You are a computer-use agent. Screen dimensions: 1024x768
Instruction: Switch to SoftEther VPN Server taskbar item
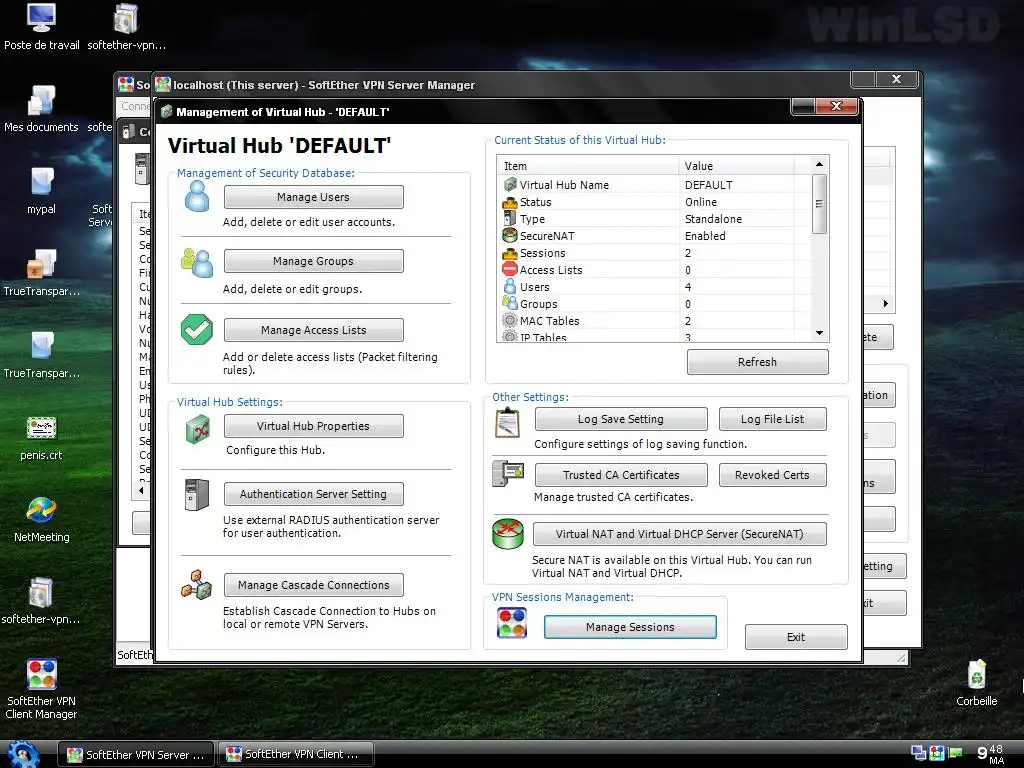(135, 754)
